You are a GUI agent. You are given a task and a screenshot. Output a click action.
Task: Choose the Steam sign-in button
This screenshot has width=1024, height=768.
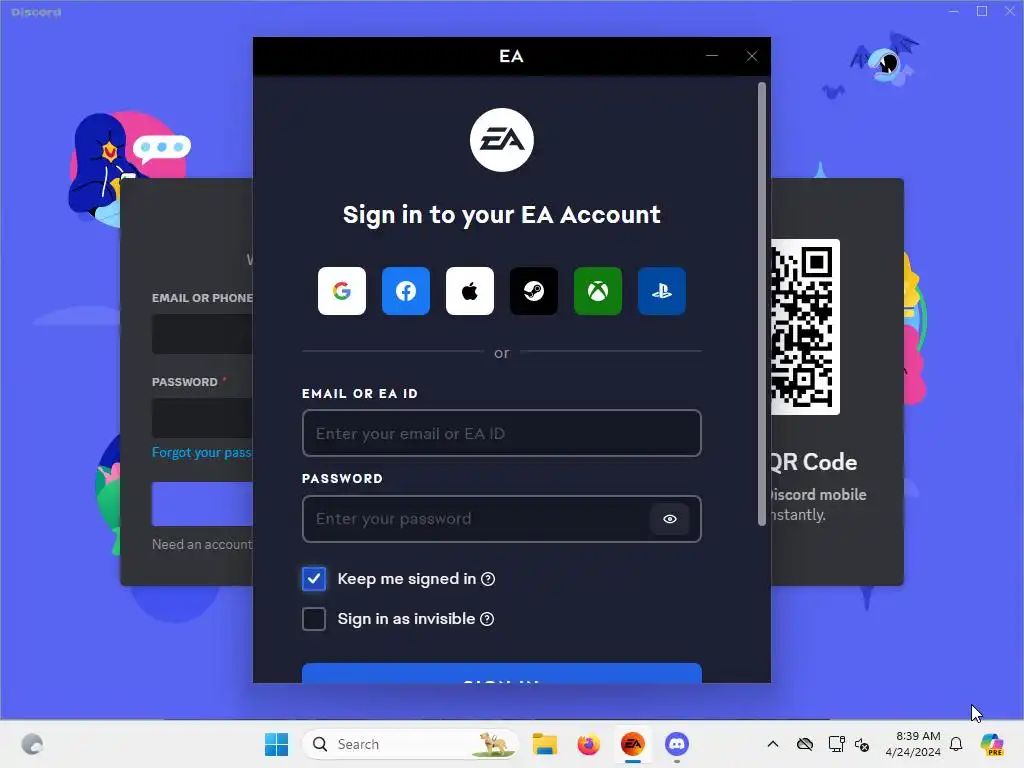coord(534,291)
